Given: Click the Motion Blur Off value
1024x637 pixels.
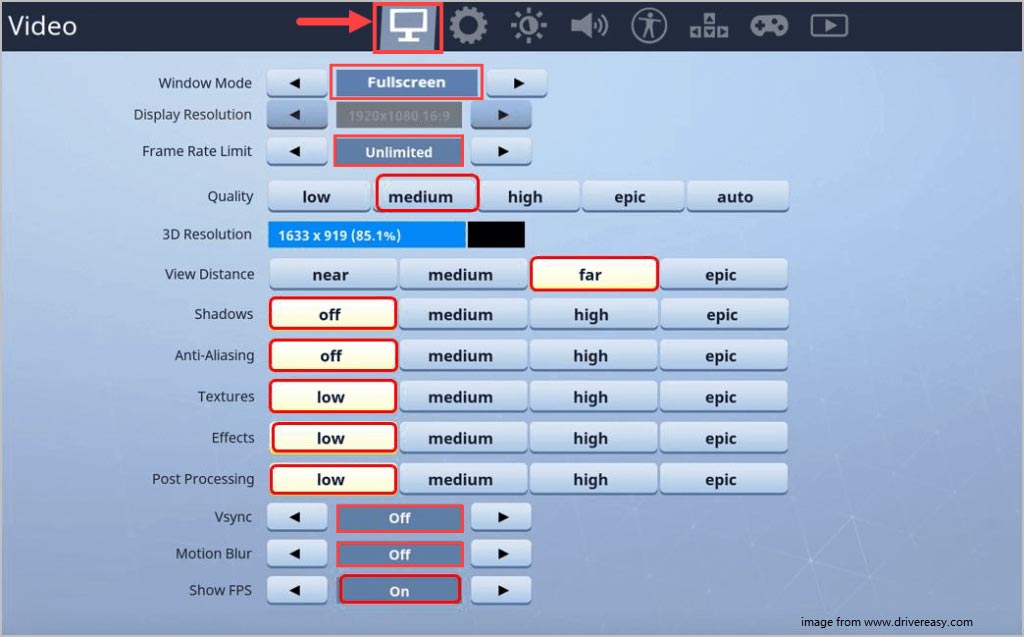Looking at the screenshot, I should click(x=400, y=554).
